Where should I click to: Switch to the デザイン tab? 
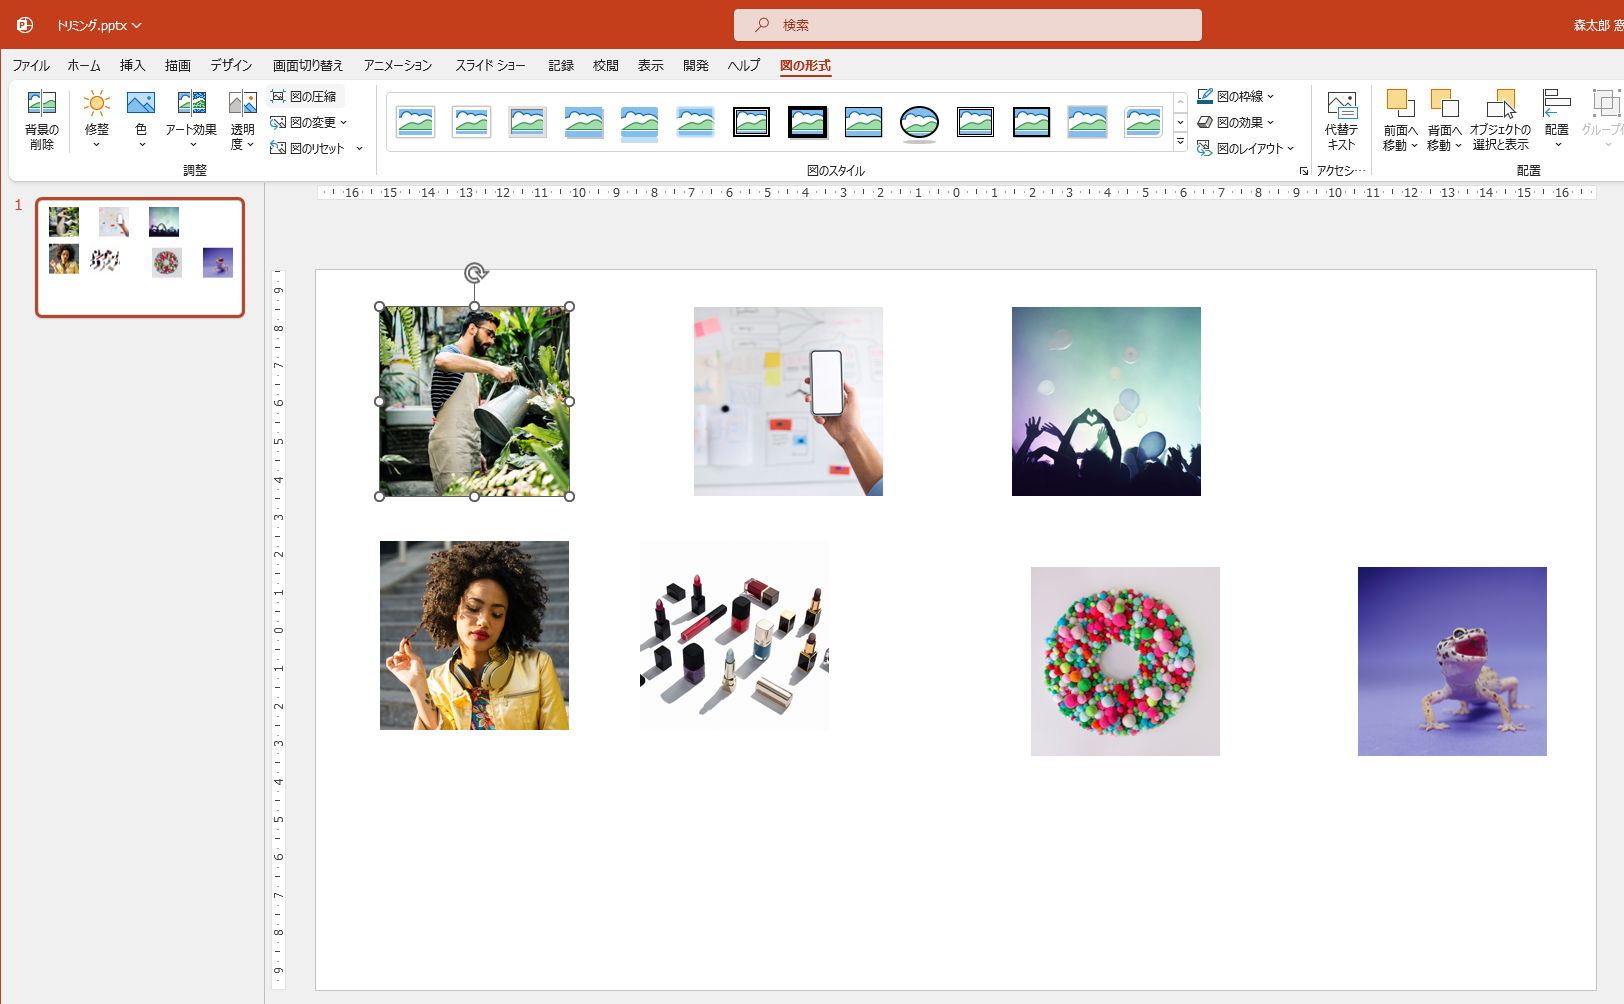click(x=231, y=65)
